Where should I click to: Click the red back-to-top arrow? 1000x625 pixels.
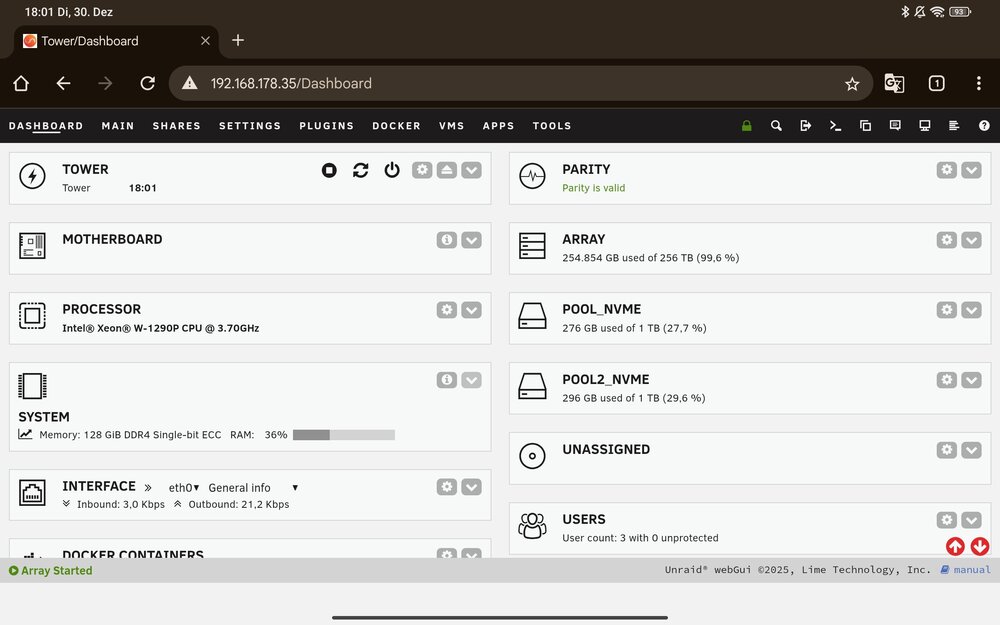pos(955,547)
